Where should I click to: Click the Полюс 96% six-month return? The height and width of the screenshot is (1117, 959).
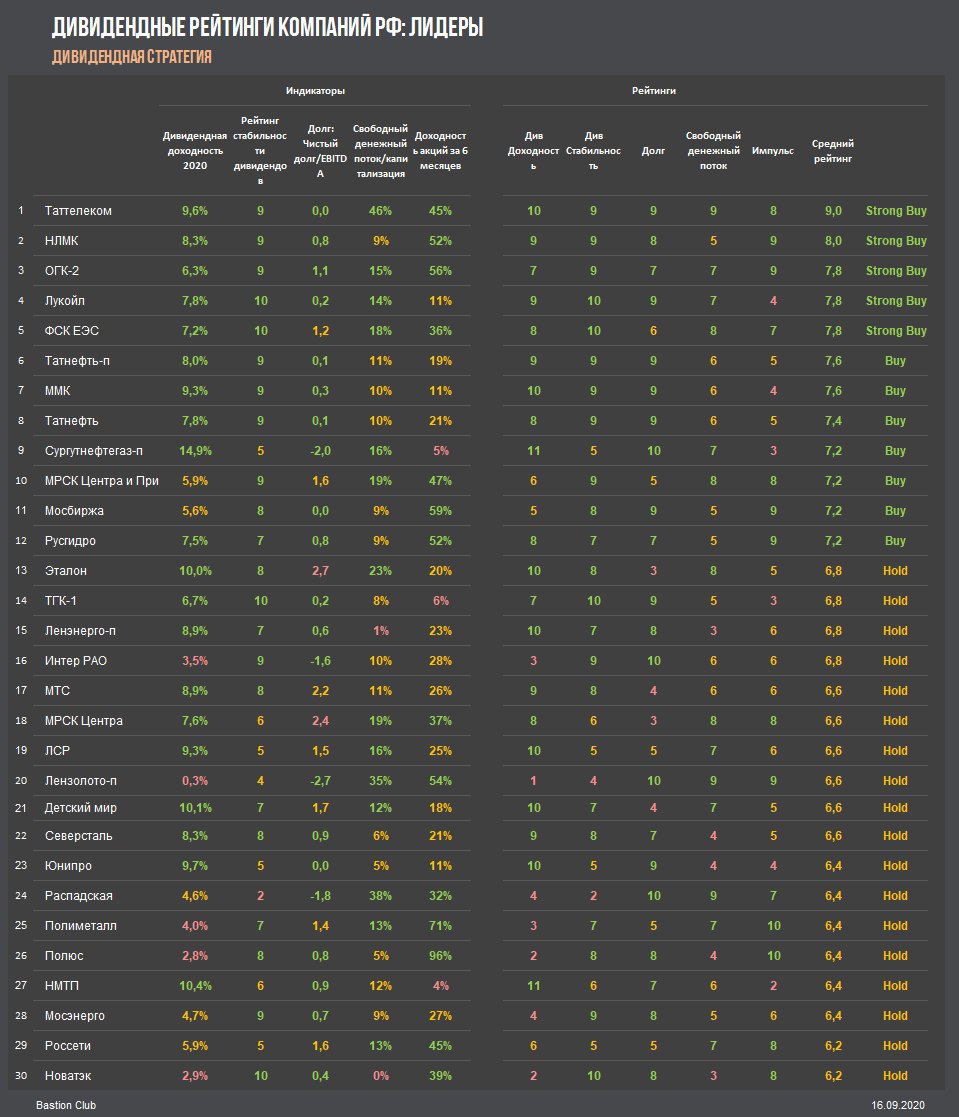[x=440, y=956]
